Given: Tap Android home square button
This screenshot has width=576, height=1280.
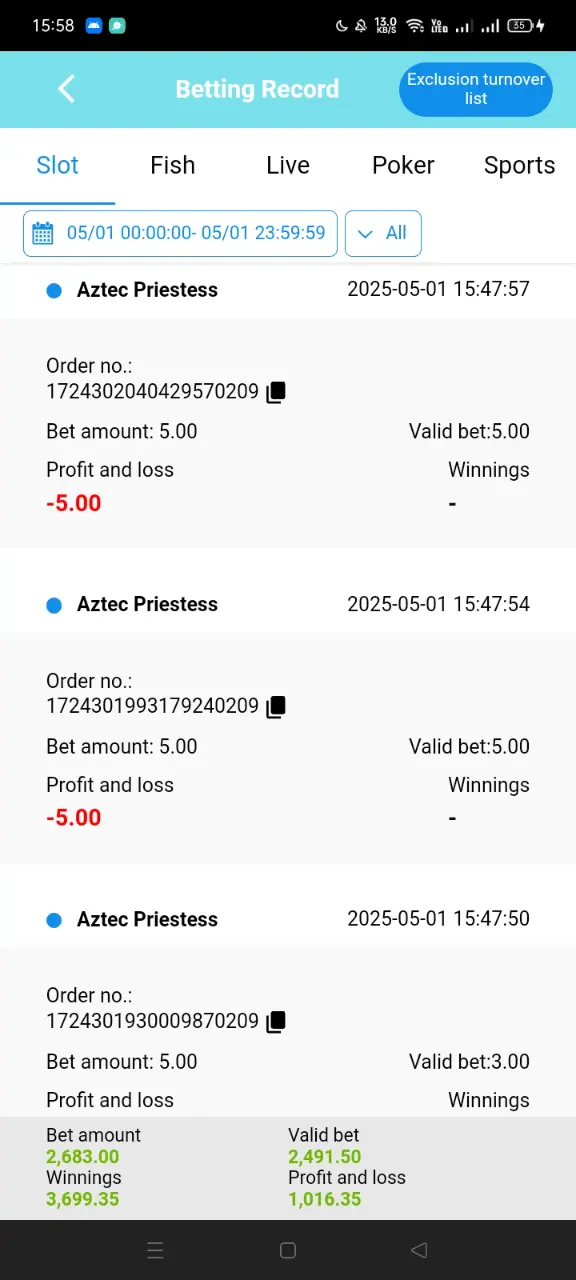Looking at the screenshot, I should (288, 1250).
